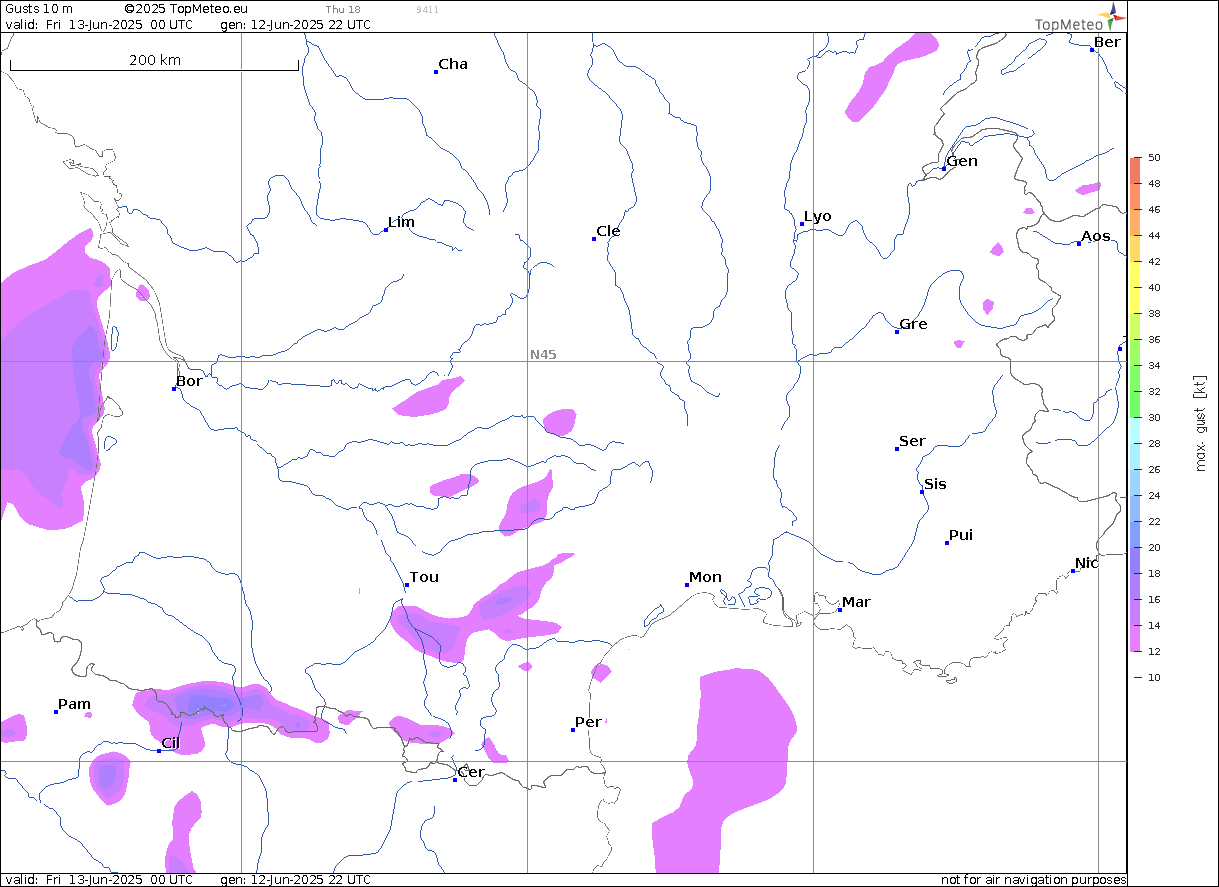Click the 20 value on the gust legend

pos(1154,548)
